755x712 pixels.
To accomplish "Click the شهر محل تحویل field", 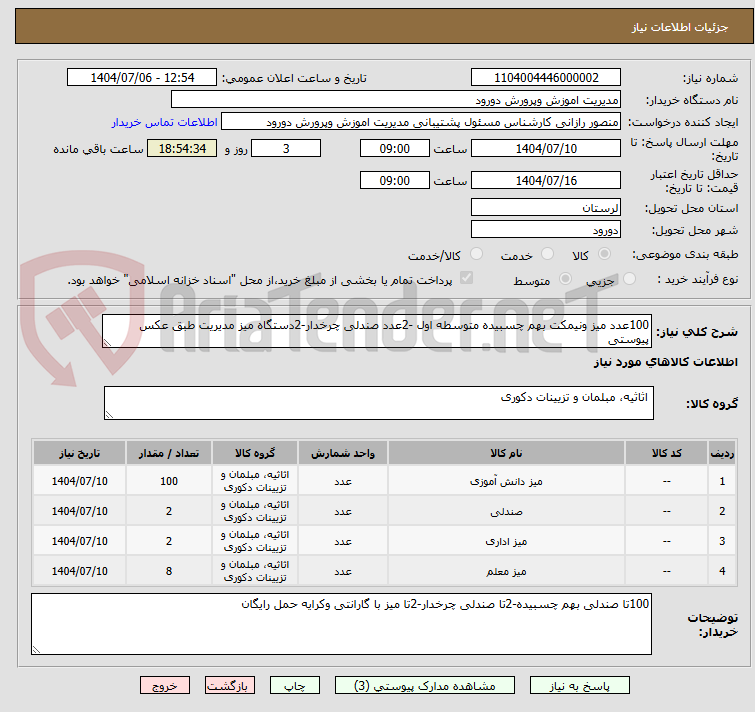I will (545, 230).
